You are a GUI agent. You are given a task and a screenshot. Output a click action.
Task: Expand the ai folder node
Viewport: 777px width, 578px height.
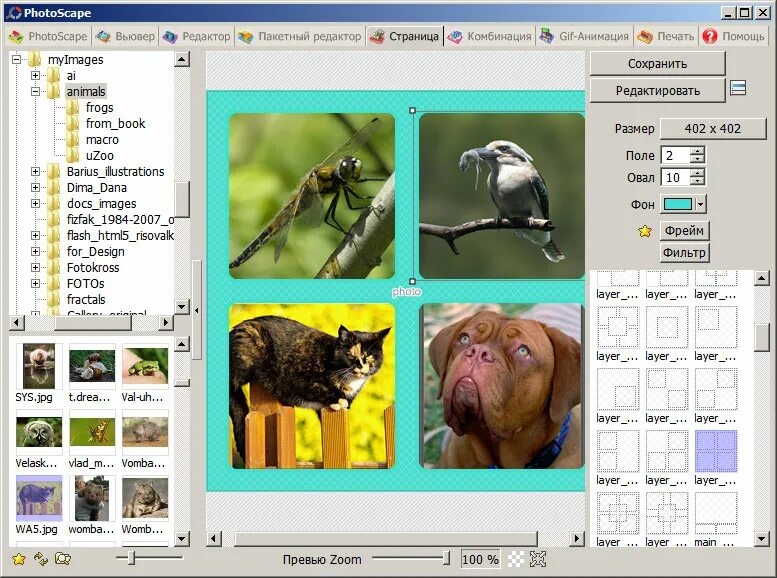coord(35,75)
